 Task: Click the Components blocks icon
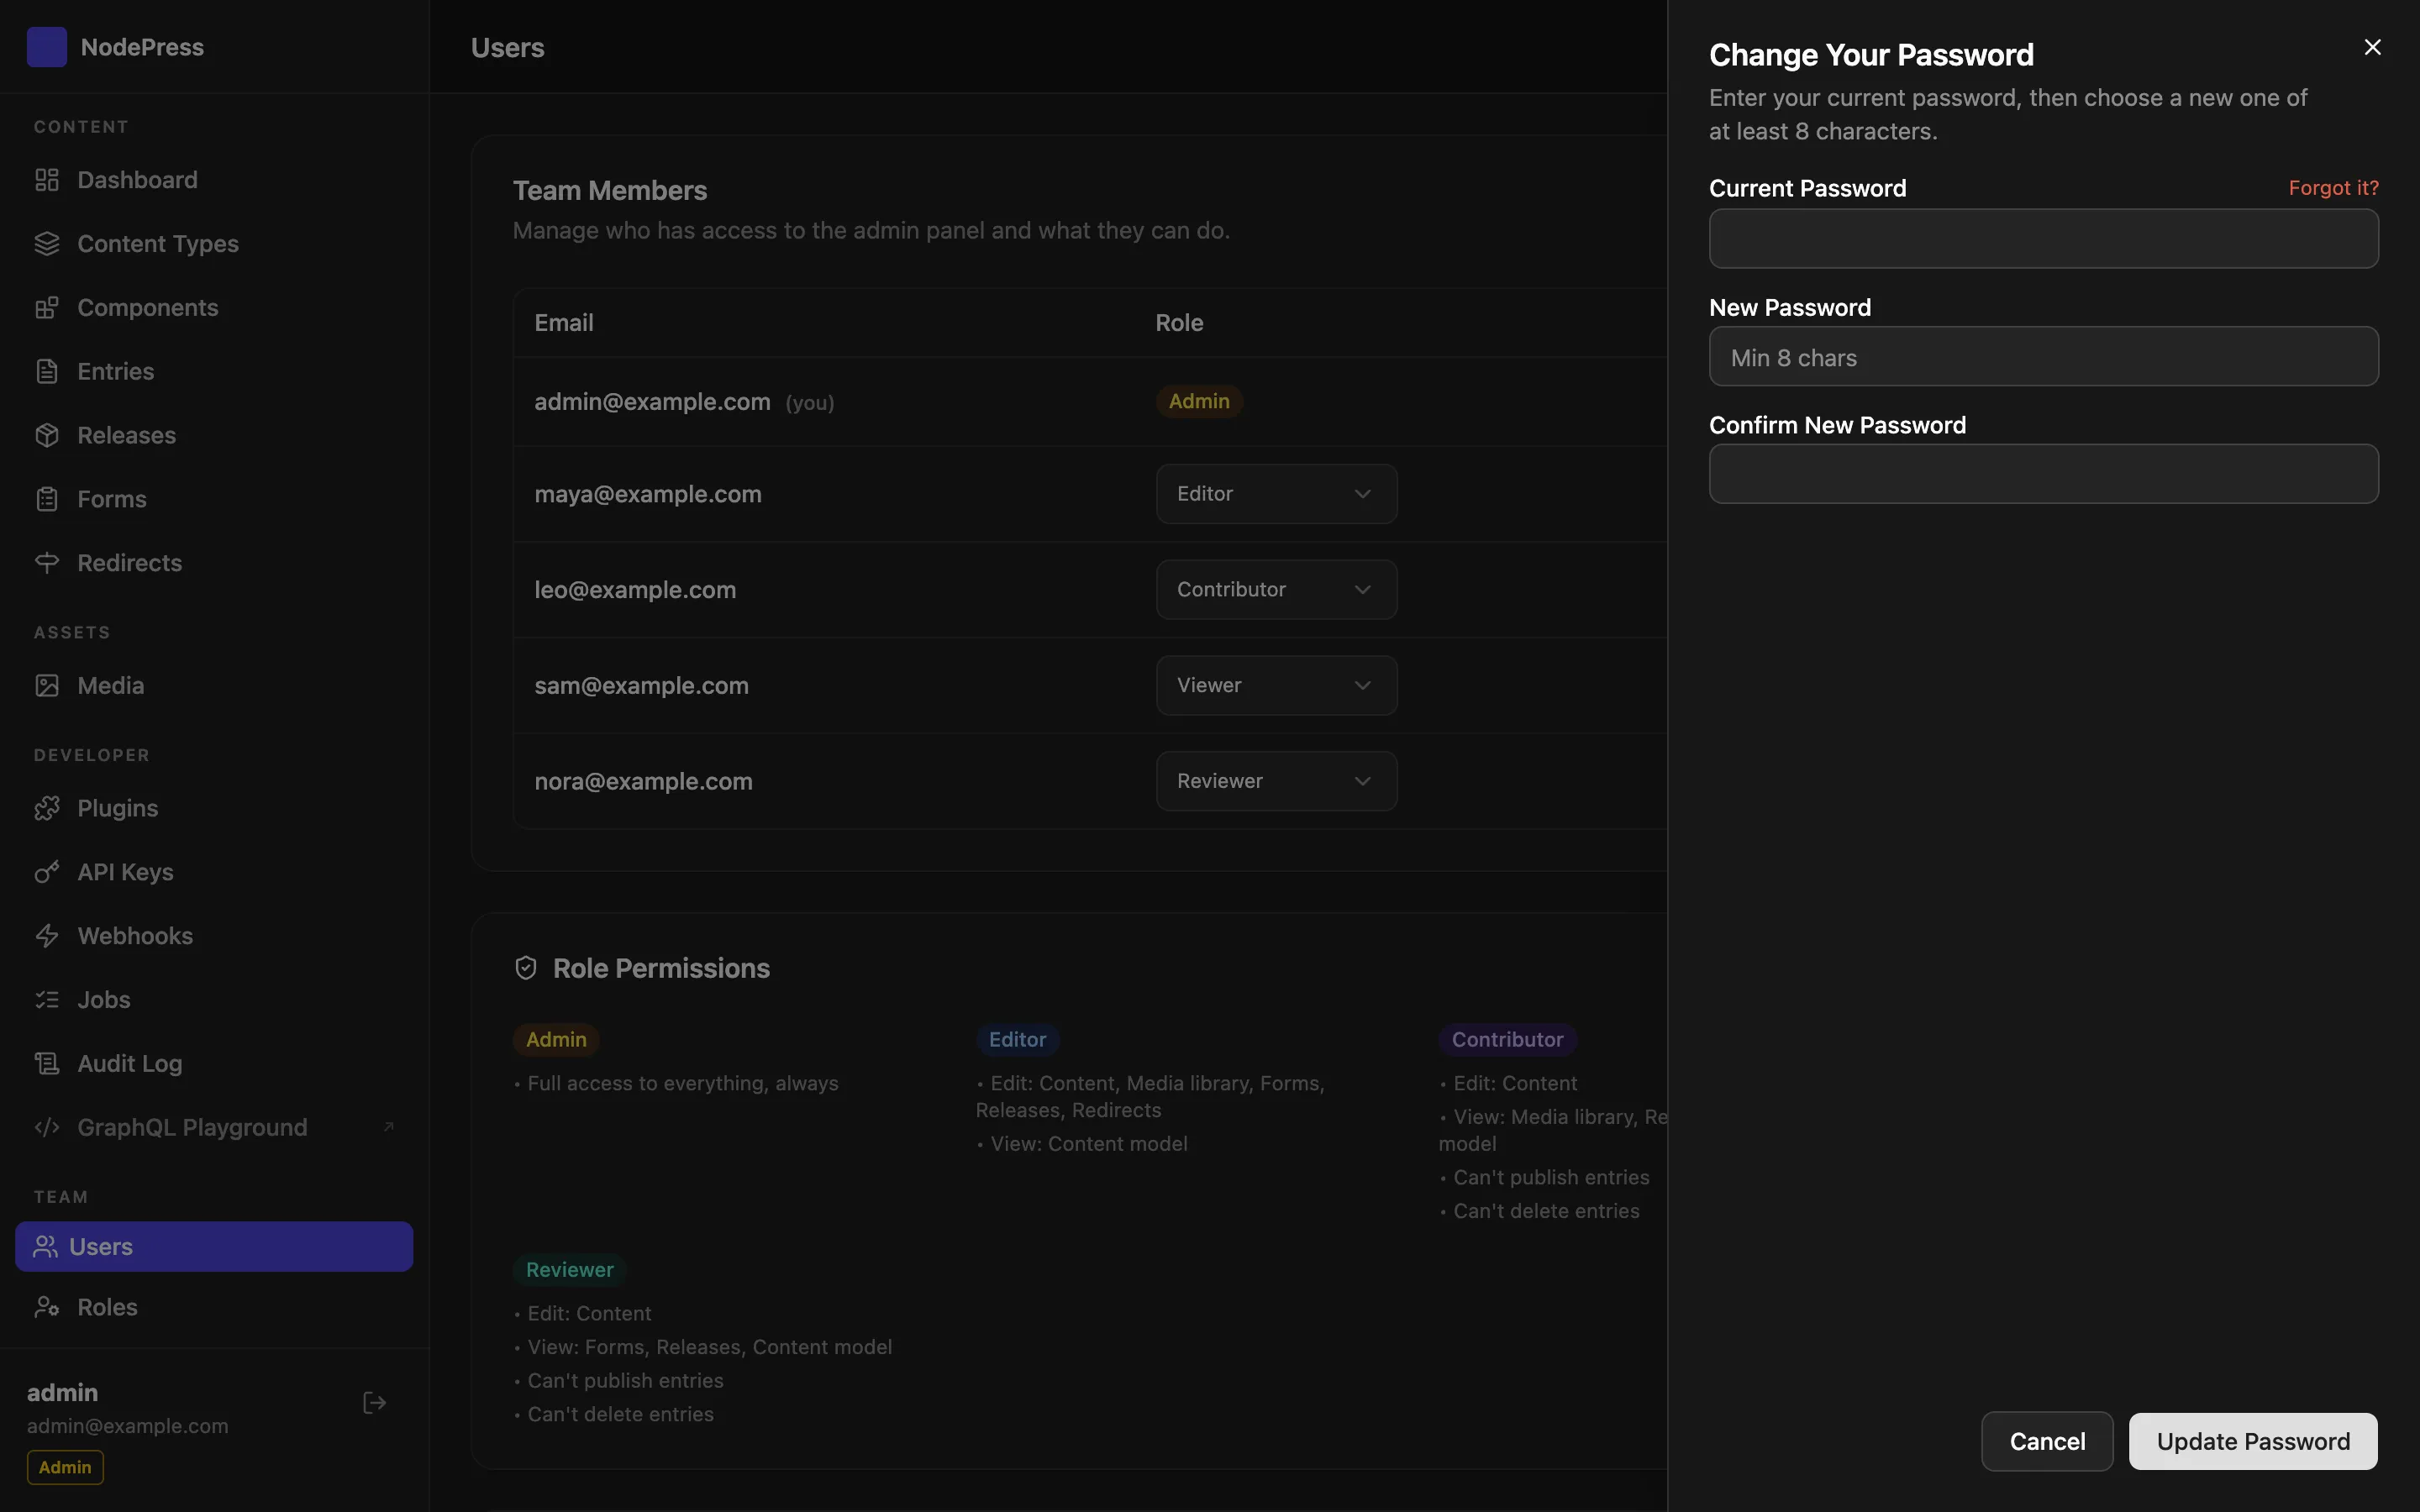pyautogui.click(x=47, y=308)
